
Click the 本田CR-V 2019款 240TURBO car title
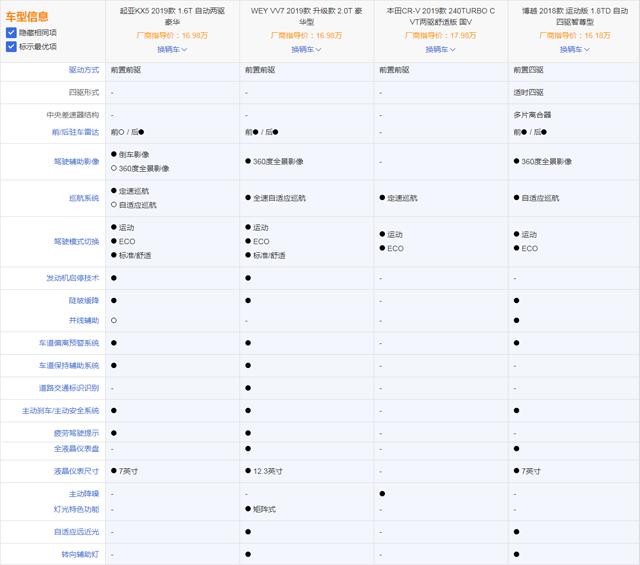tap(440, 16)
